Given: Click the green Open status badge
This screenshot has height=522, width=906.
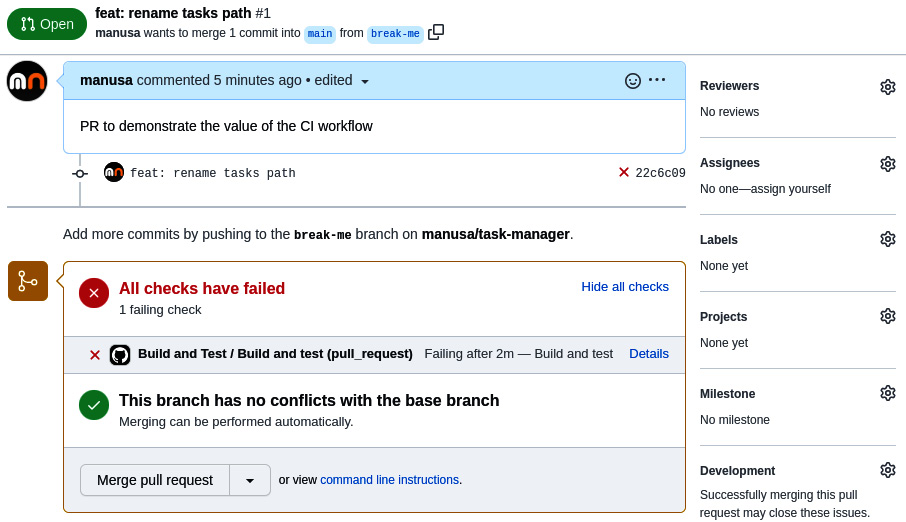Looking at the screenshot, I should coord(47,24).
